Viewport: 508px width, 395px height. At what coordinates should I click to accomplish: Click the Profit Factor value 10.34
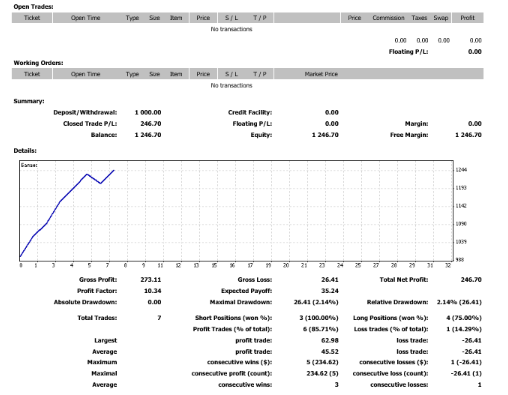click(152, 291)
